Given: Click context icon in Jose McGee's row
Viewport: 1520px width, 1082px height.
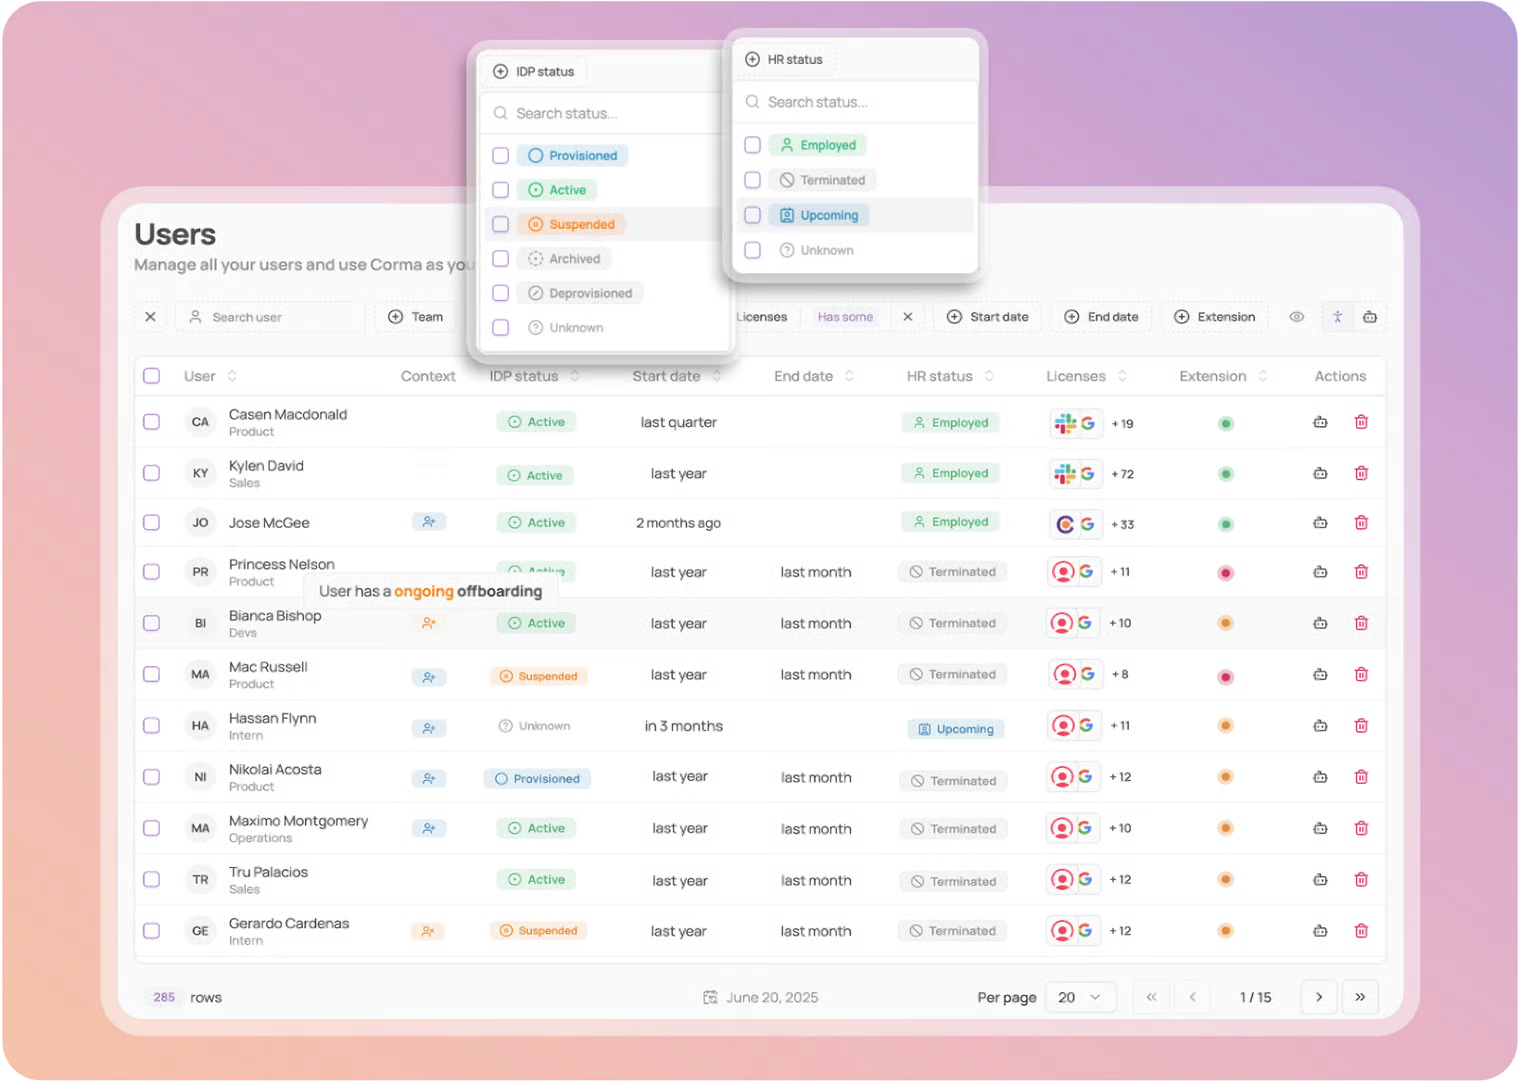Looking at the screenshot, I should [x=428, y=522].
